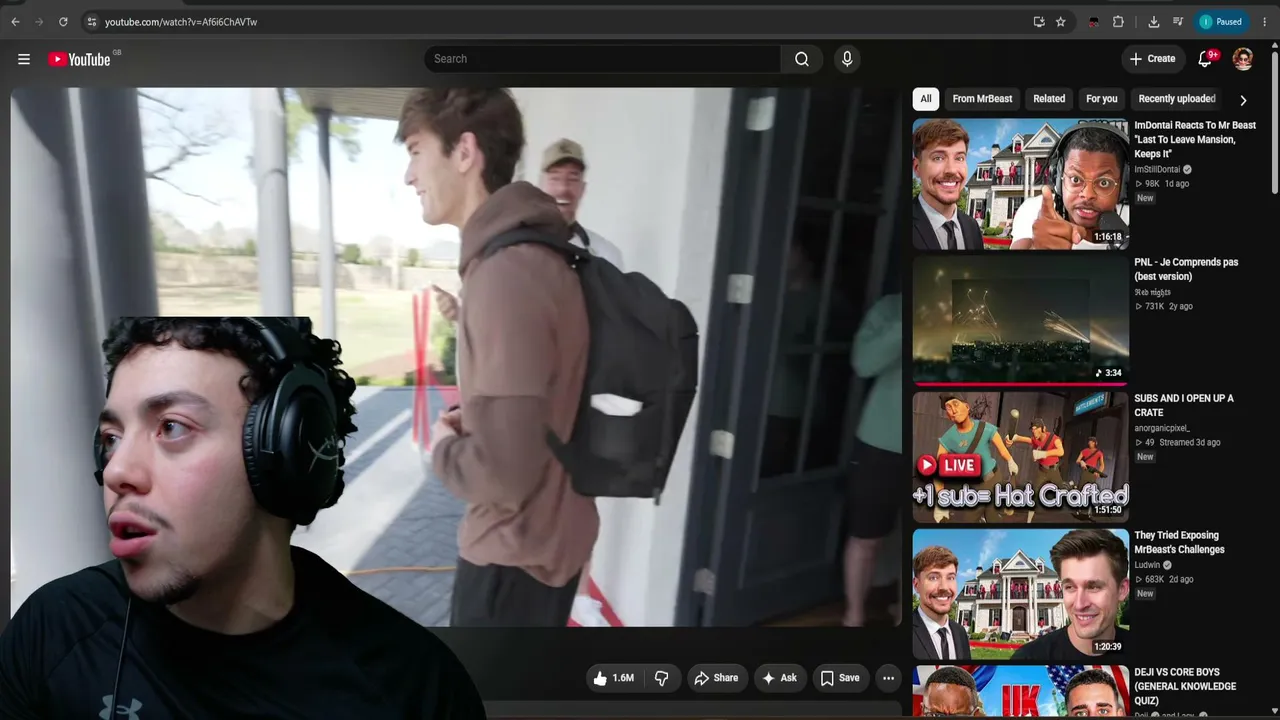Open the Hat Crafted live stream thumbnail
Viewport: 1280px width, 720px height.
1021,457
